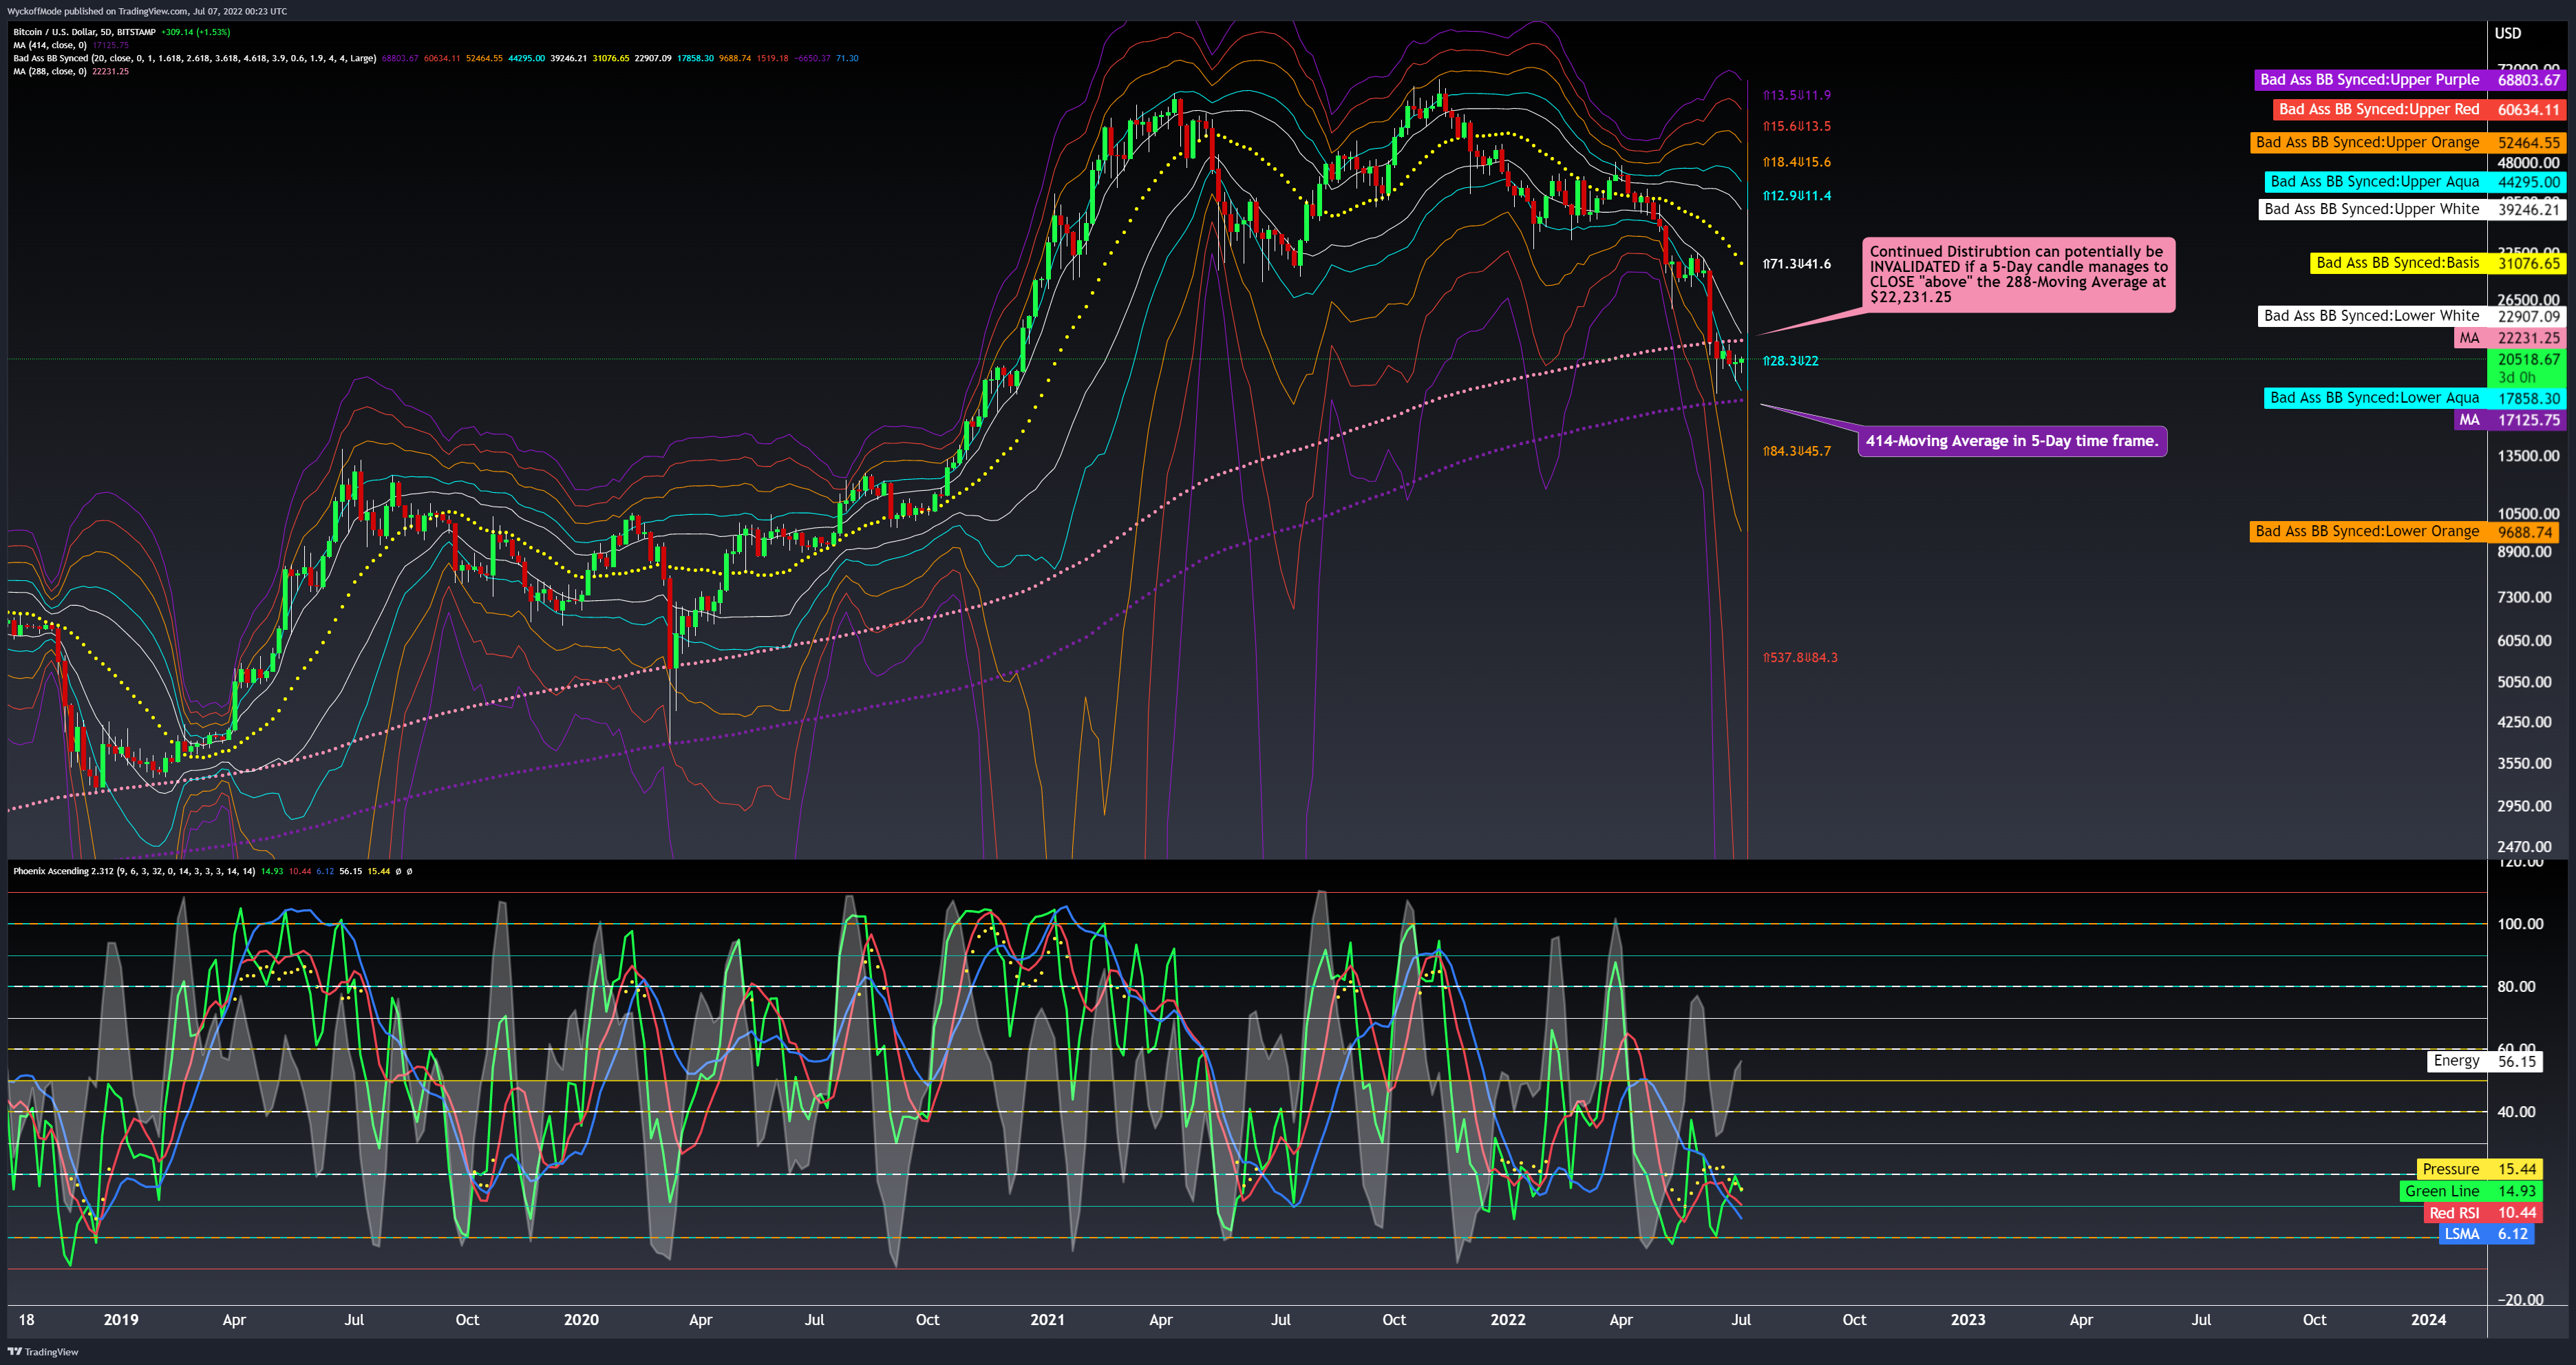Click the Upper Red 60634.11 price label

click(2419, 110)
